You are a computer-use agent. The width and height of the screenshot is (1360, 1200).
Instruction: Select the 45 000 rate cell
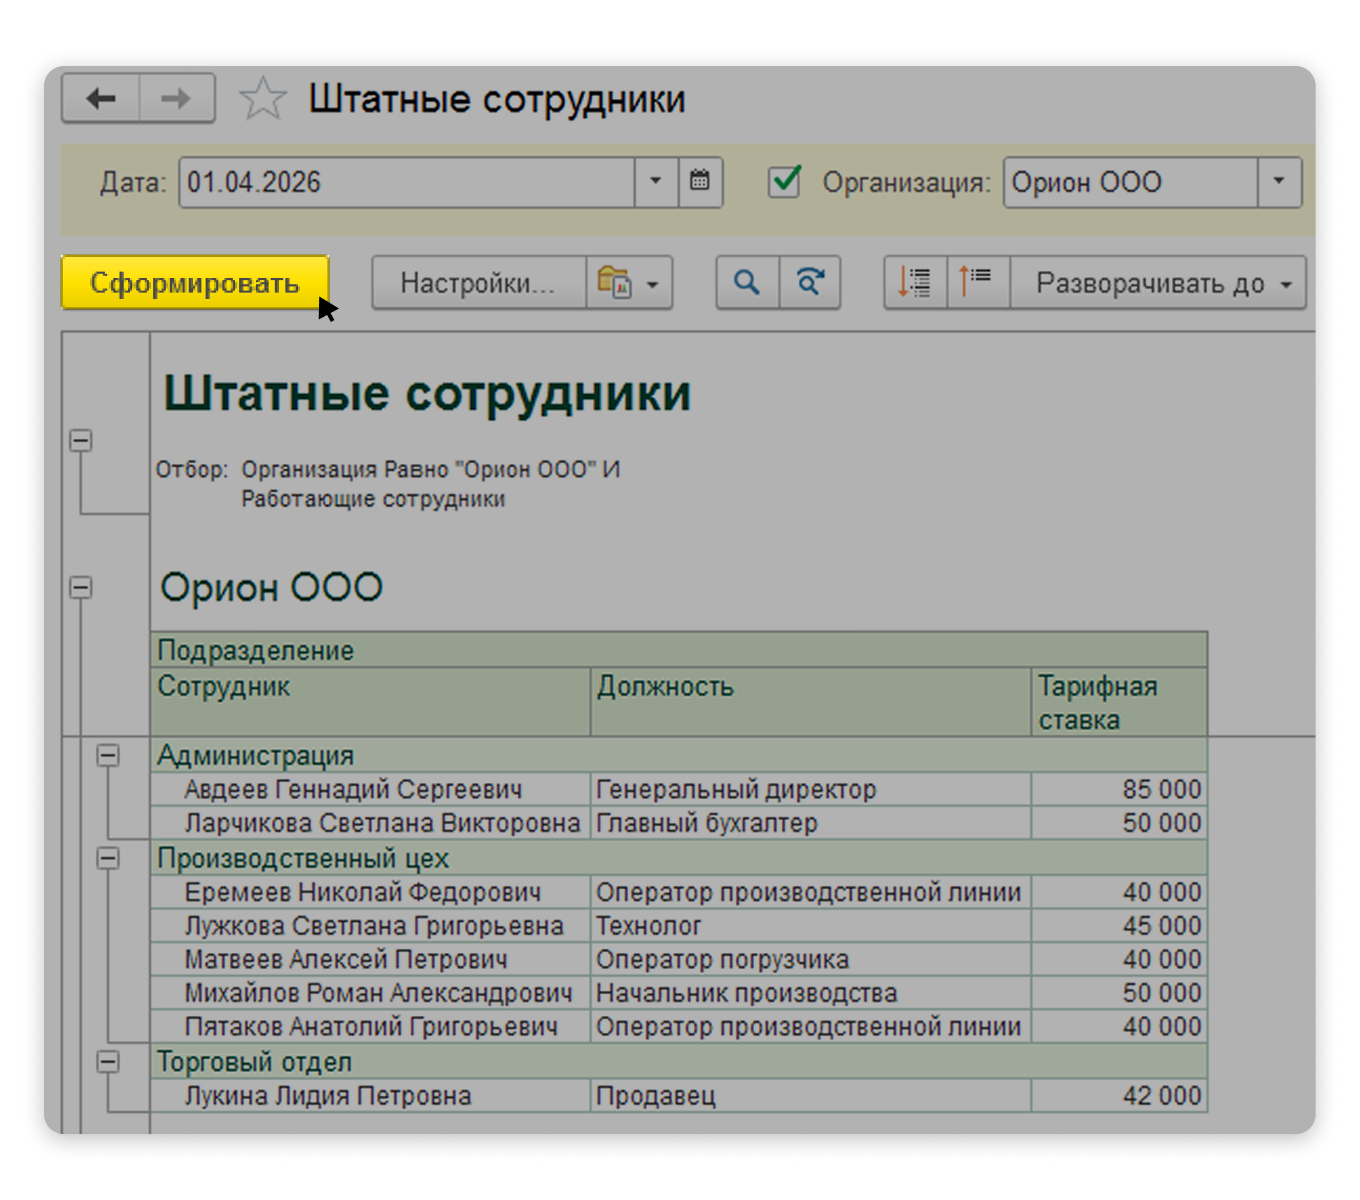[x=1119, y=925]
